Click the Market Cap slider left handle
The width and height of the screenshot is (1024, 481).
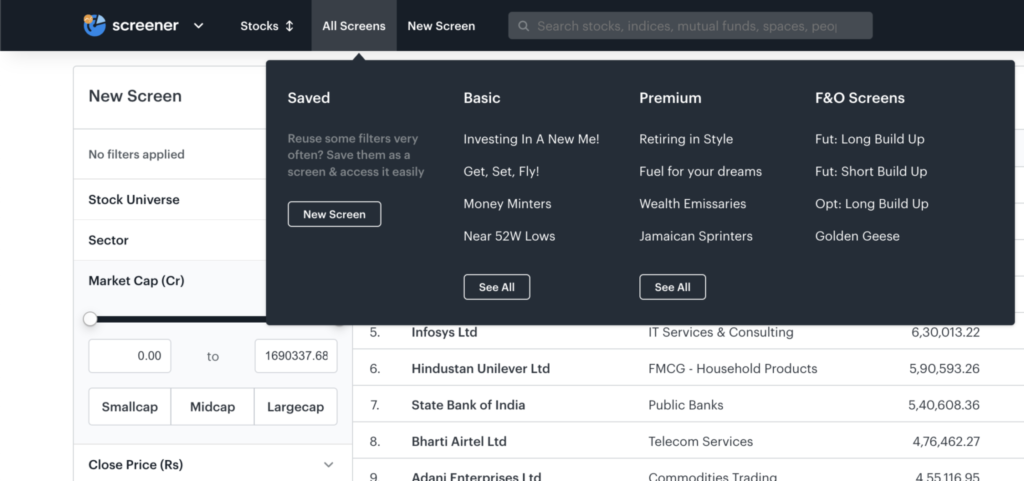point(90,319)
